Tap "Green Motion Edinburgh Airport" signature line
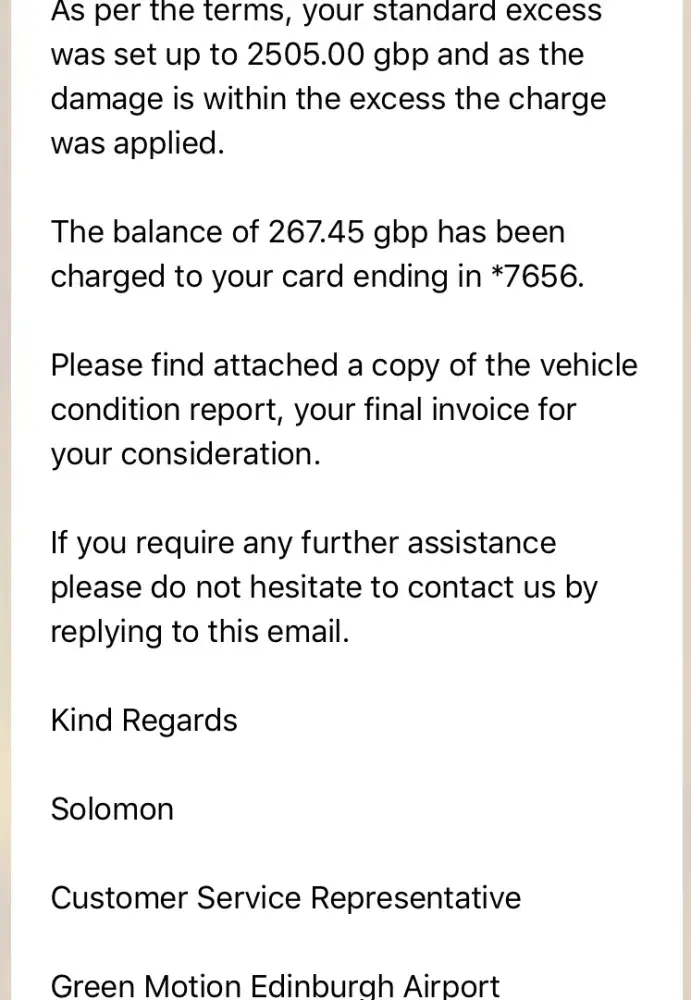This screenshot has width=691, height=1000. tap(275, 986)
